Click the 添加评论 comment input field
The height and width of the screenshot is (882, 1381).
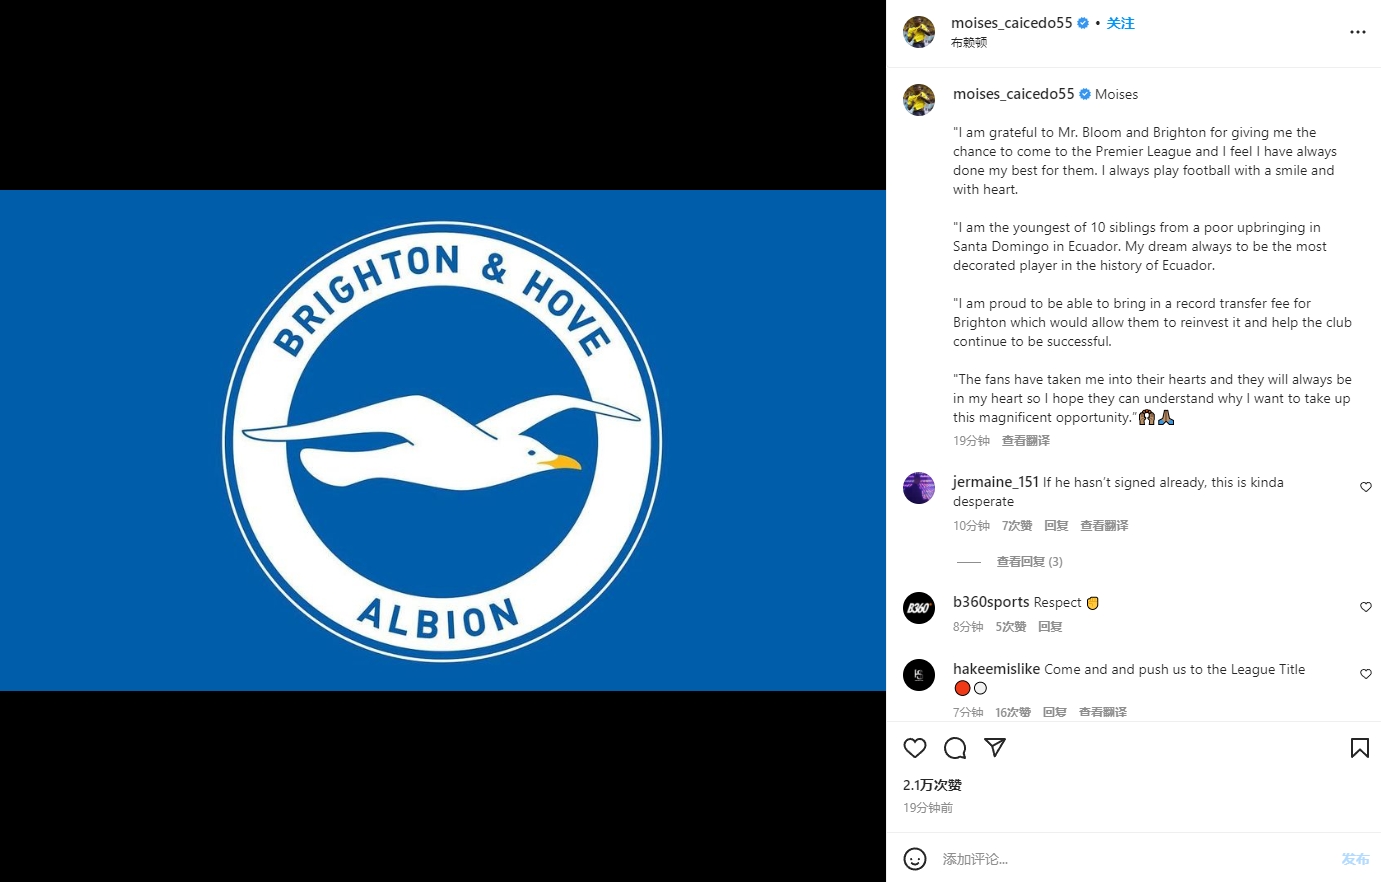click(1135, 859)
